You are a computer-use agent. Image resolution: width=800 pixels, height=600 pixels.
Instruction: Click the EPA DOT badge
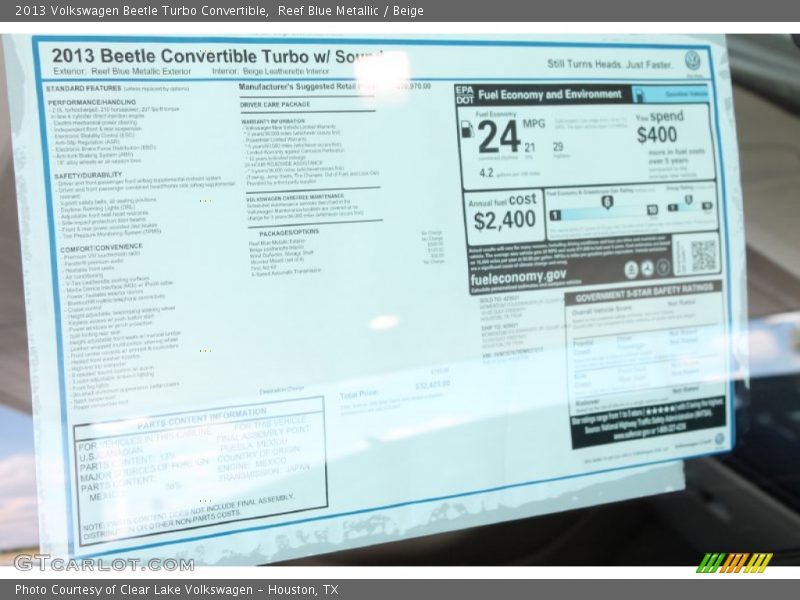tap(464, 95)
